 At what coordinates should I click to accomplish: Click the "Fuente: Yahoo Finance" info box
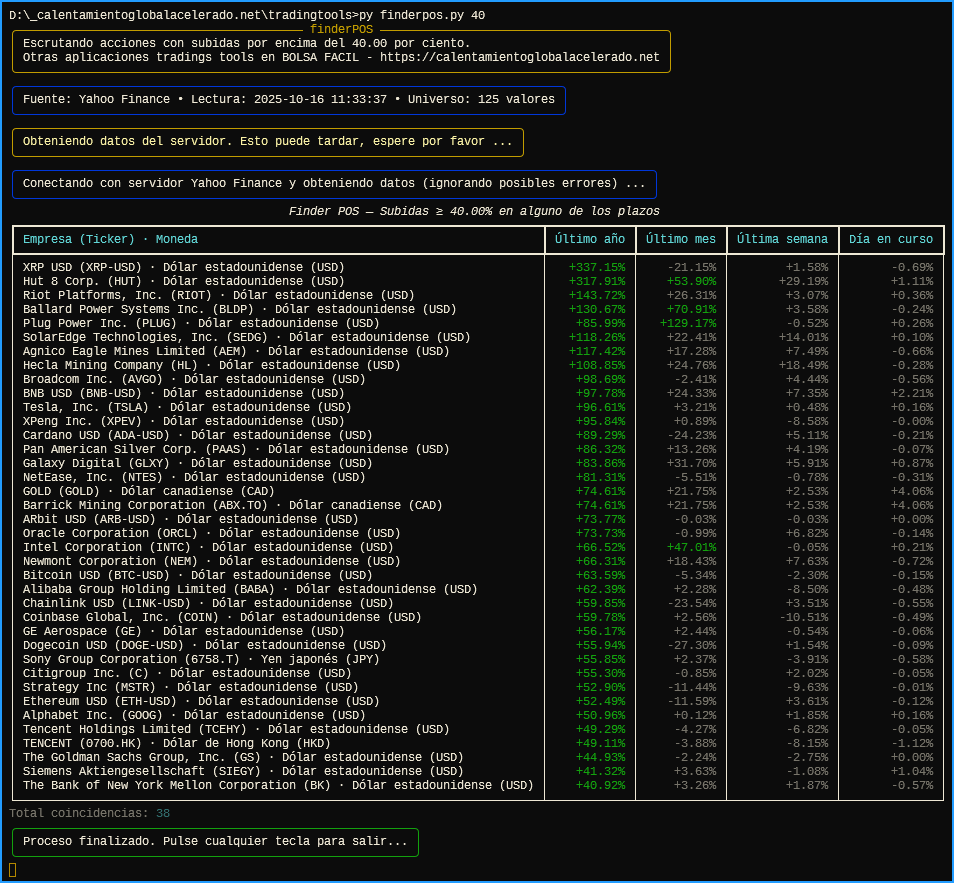288,99
